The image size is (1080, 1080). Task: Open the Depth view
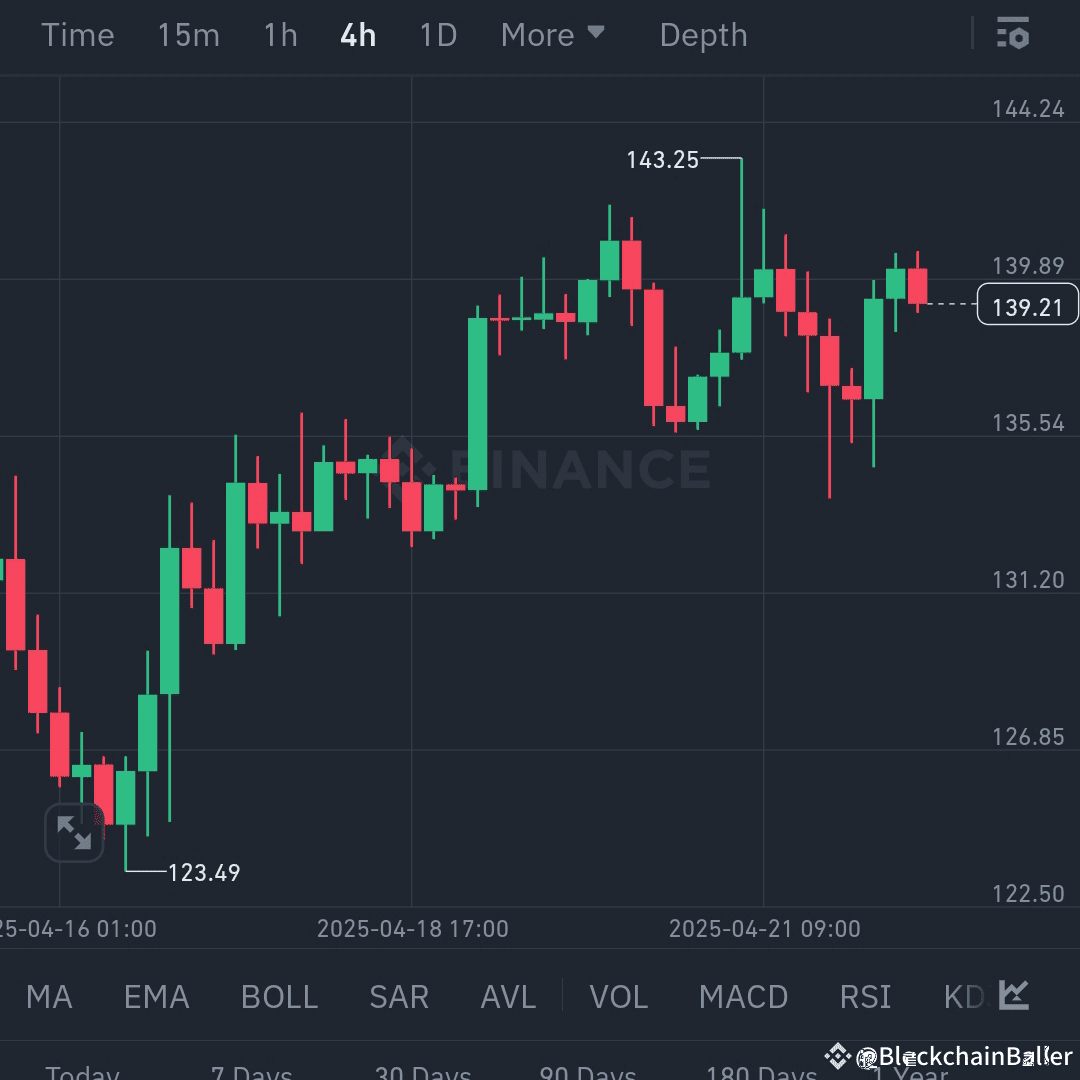pyautogui.click(x=703, y=35)
